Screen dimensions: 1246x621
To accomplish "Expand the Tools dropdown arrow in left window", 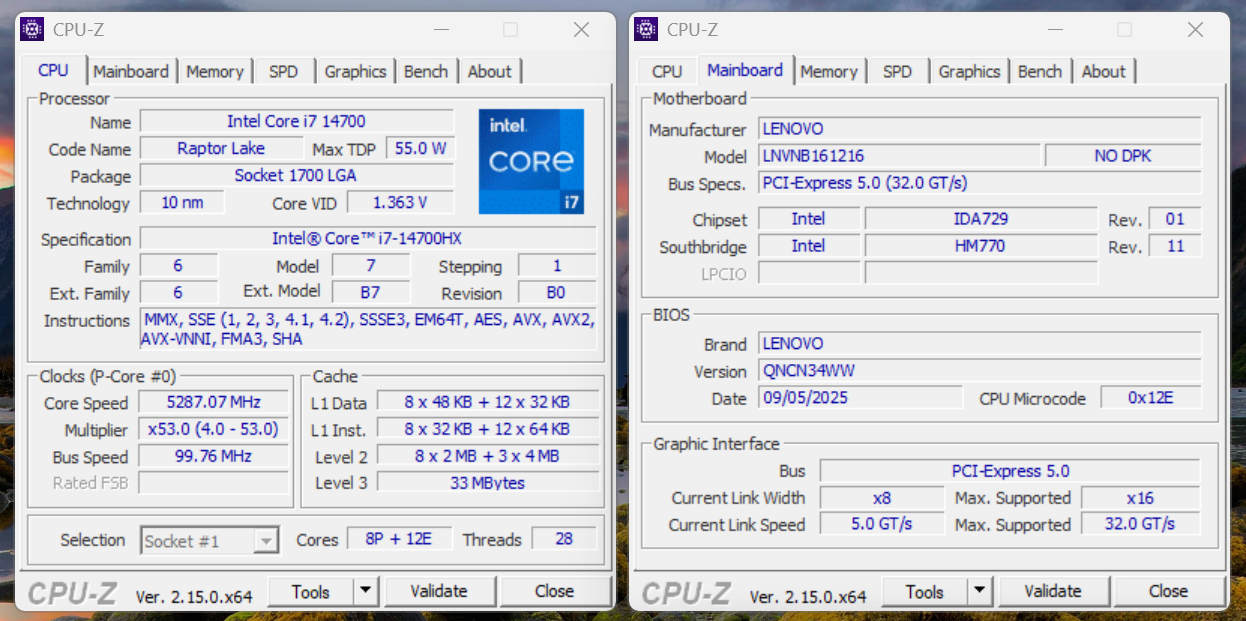I will 366,591.
